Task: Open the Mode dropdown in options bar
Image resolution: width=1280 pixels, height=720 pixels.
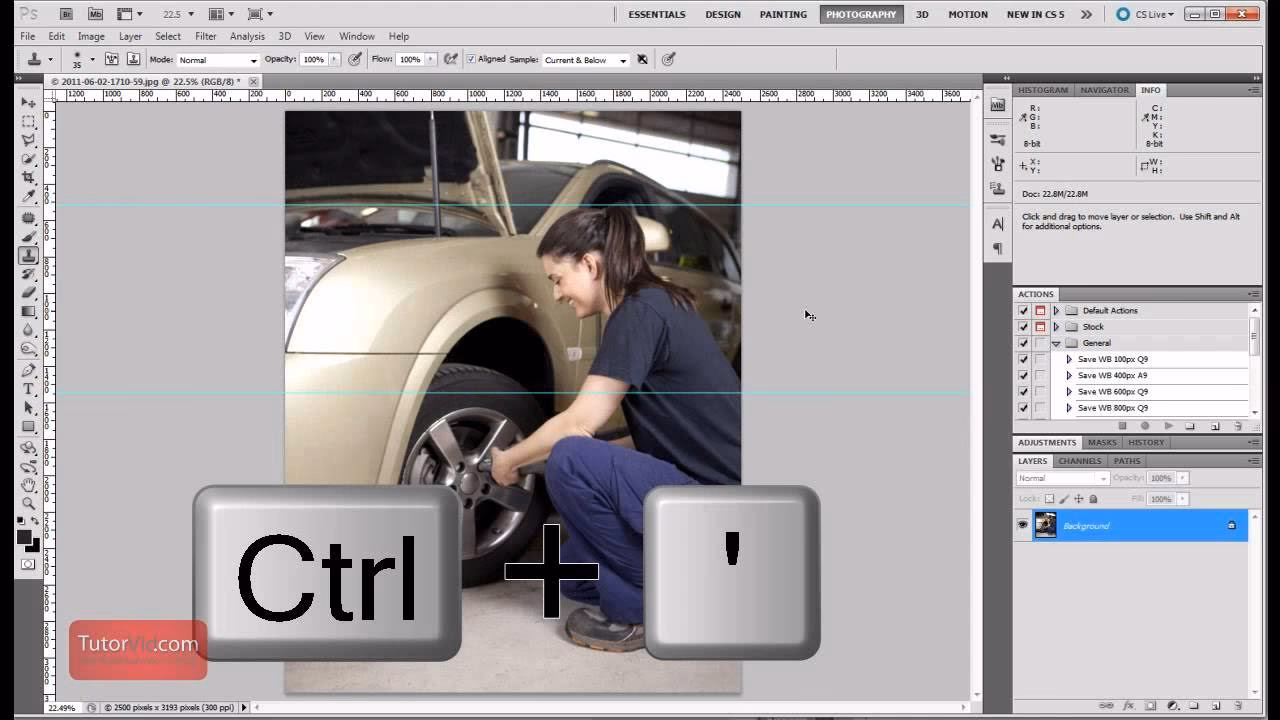Action: click(215, 59)
